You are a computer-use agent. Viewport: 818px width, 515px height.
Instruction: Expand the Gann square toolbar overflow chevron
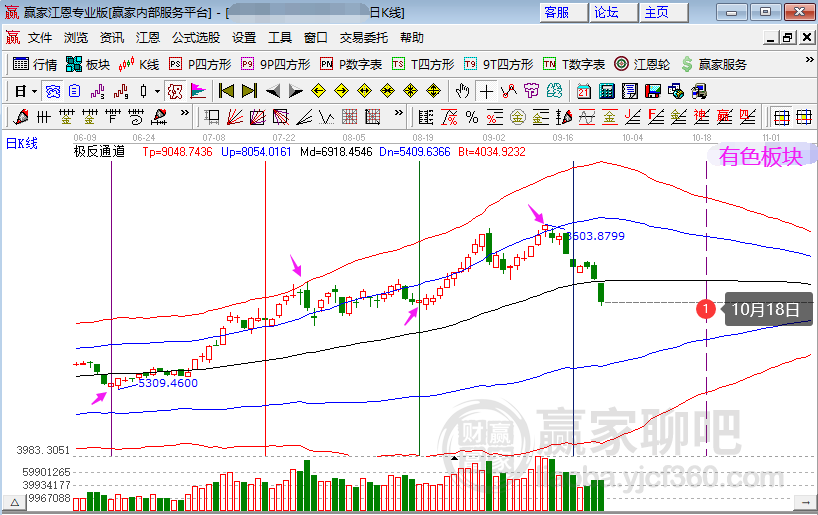pyautogui.click(x=399, y=113)
